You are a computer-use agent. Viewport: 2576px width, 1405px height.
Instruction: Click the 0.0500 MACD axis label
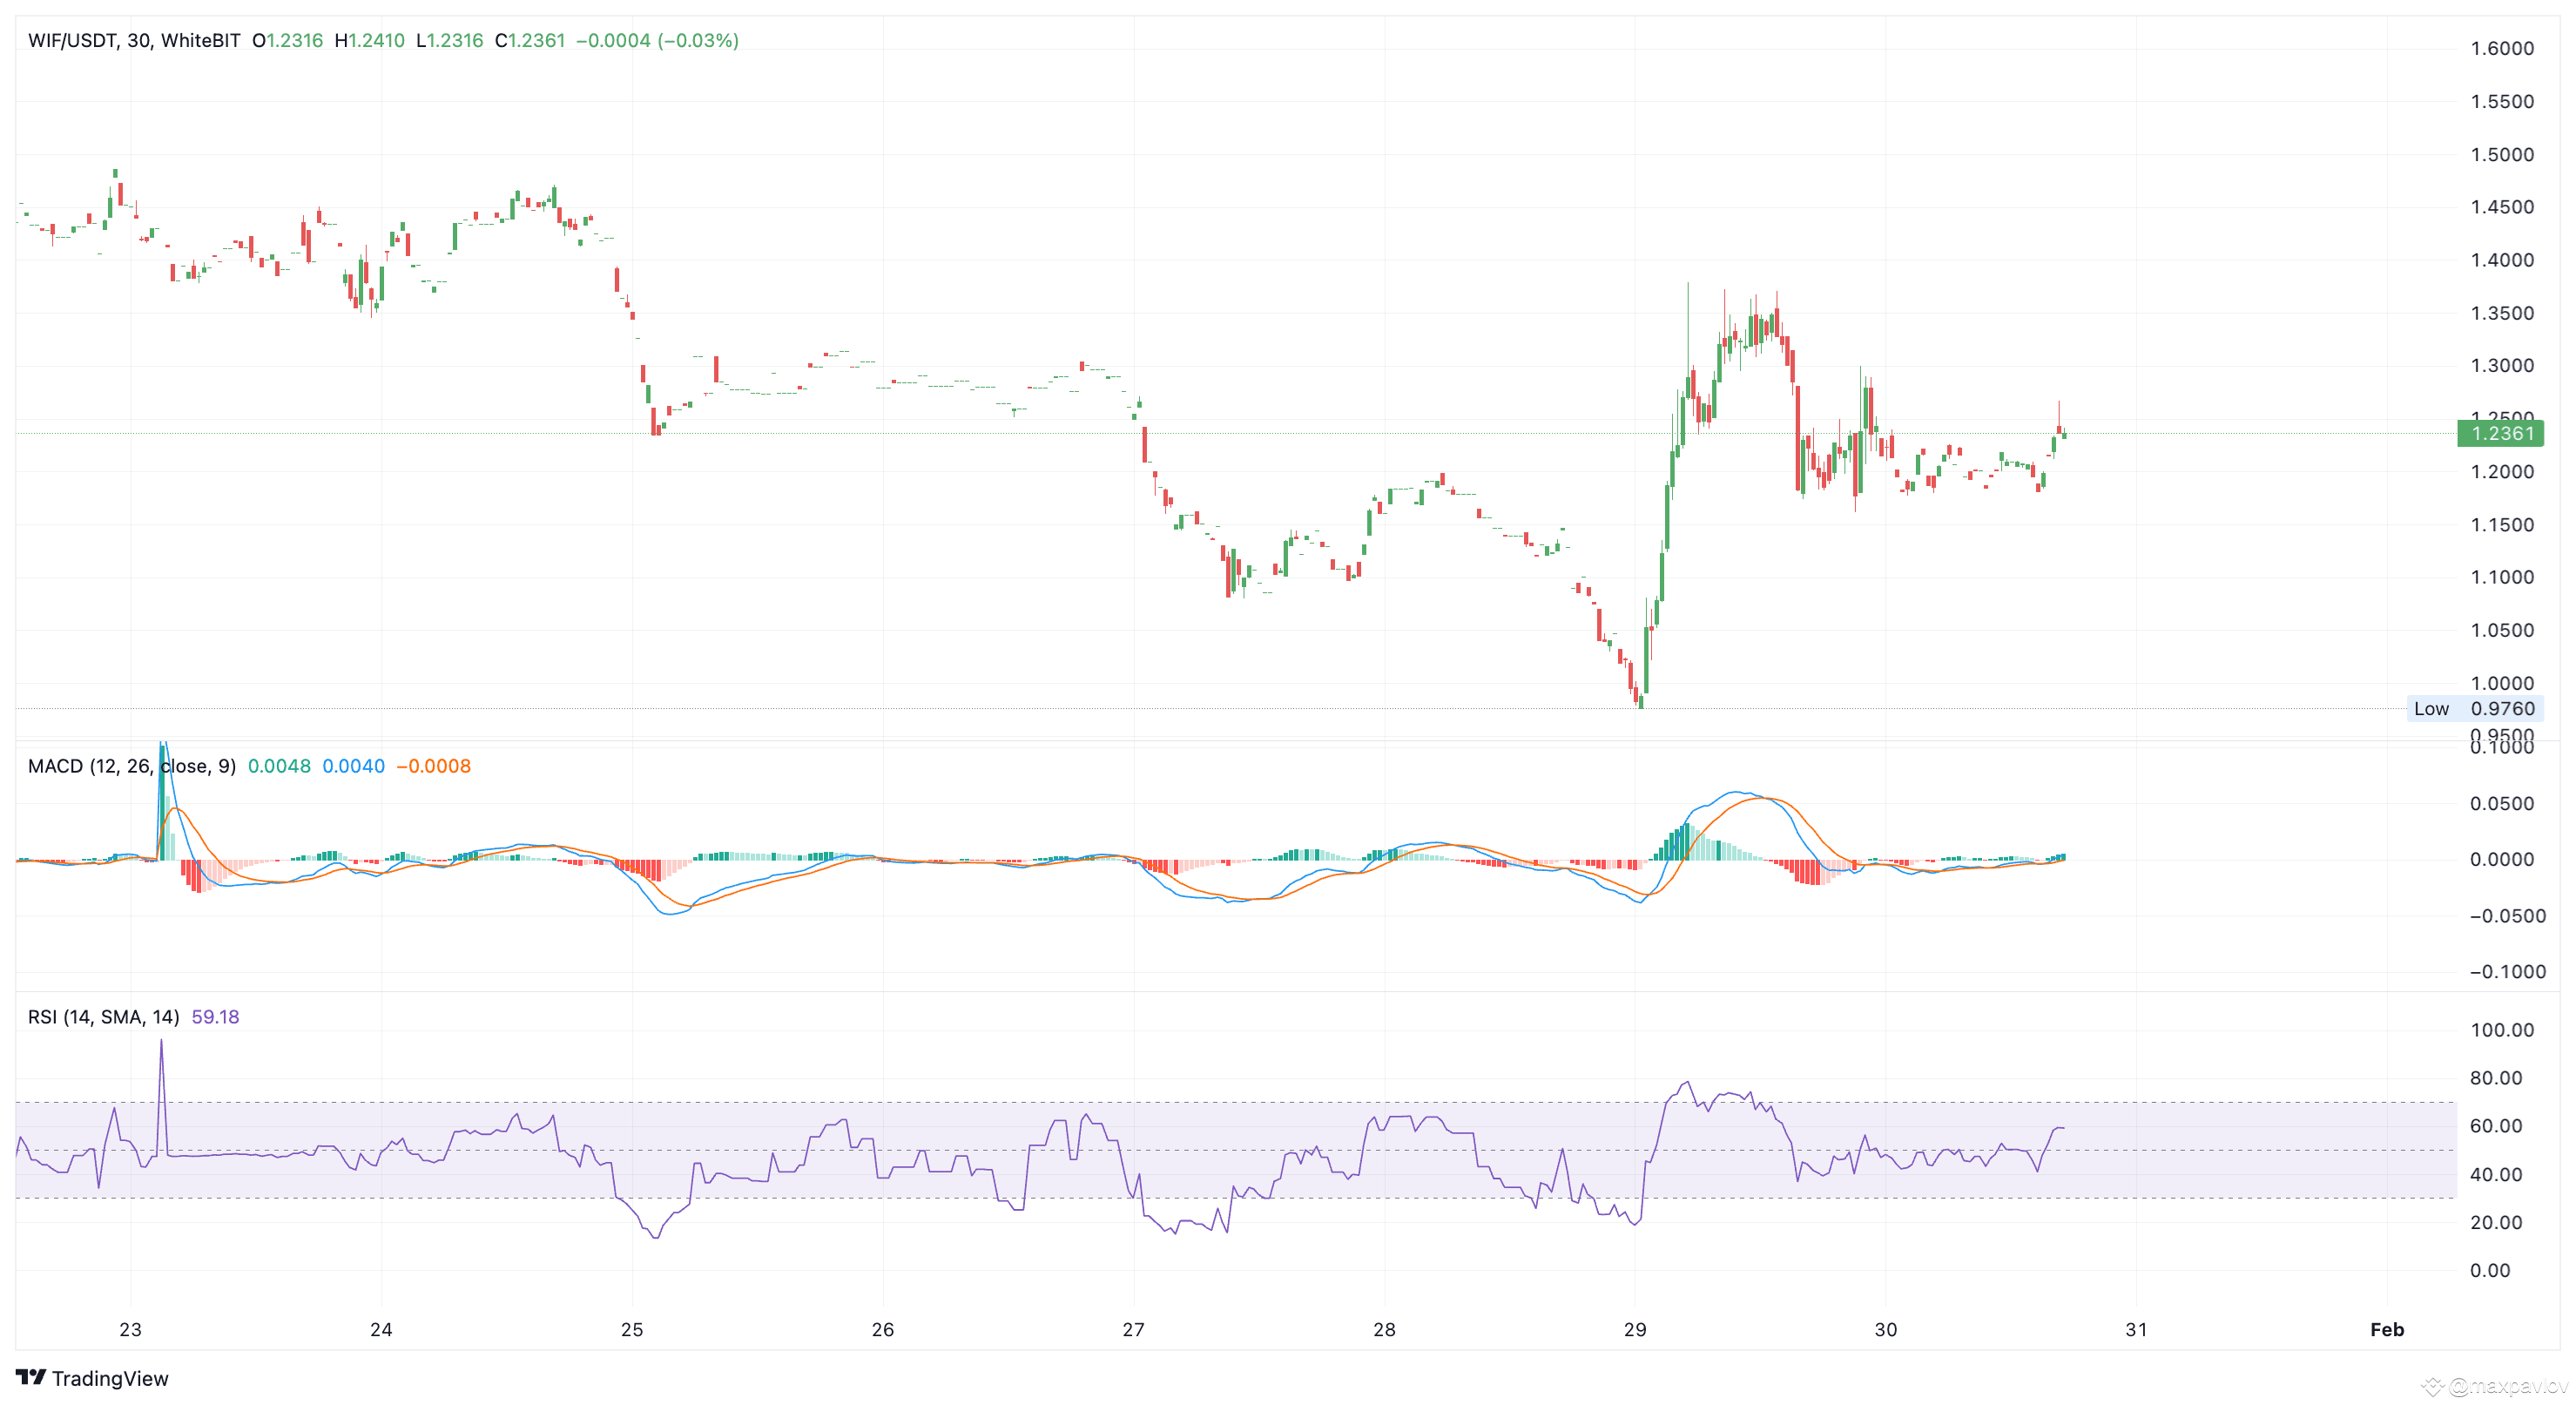[2502, 804]
